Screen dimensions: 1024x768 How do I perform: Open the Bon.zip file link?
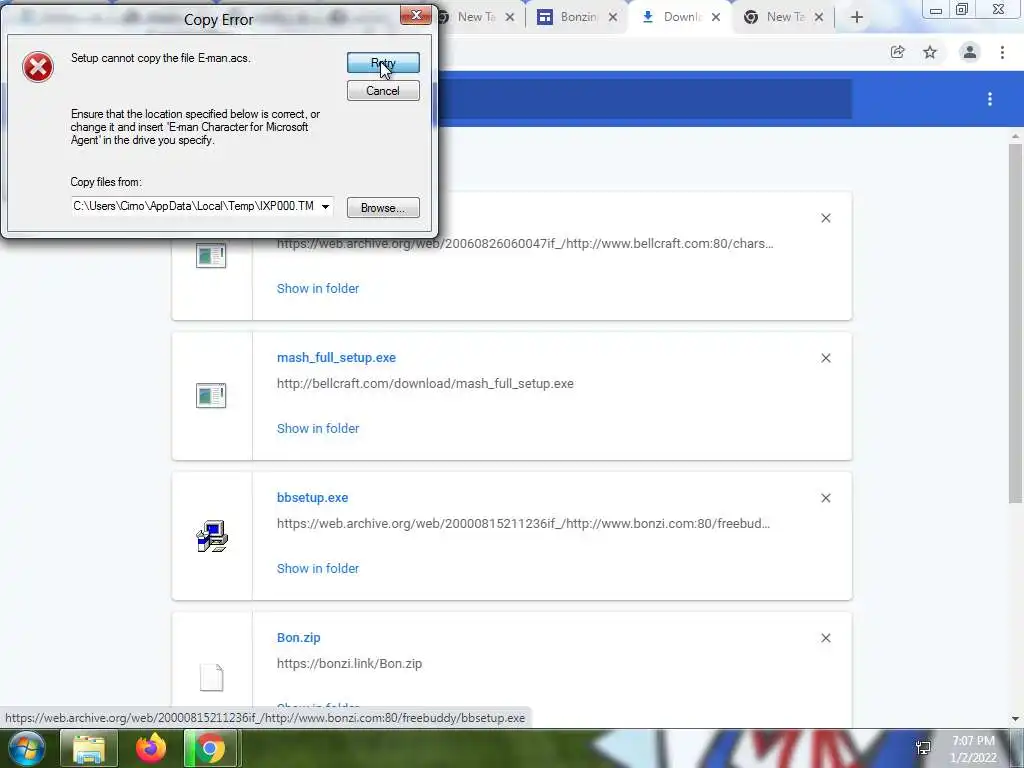click(x=298, y=637)
